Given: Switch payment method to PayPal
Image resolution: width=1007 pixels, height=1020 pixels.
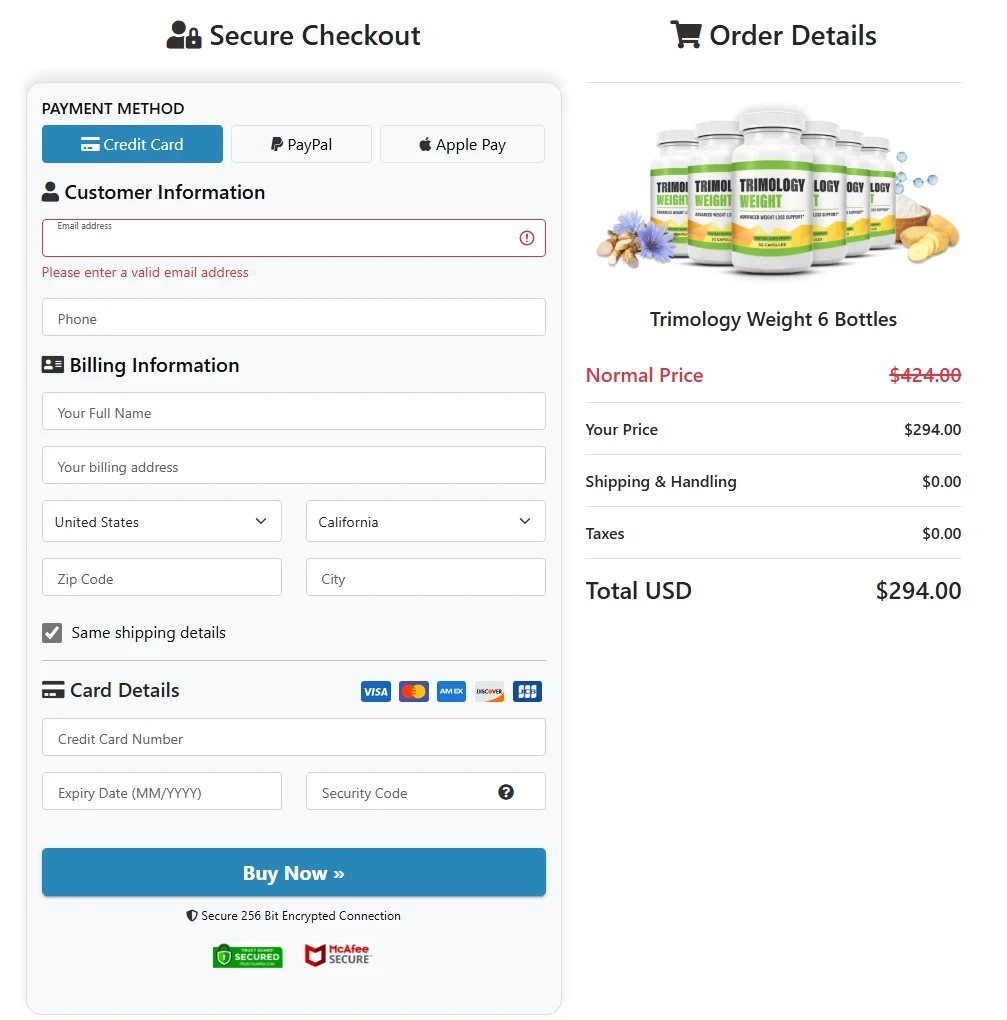Looking at the screenshot, I should coord(301,143).
